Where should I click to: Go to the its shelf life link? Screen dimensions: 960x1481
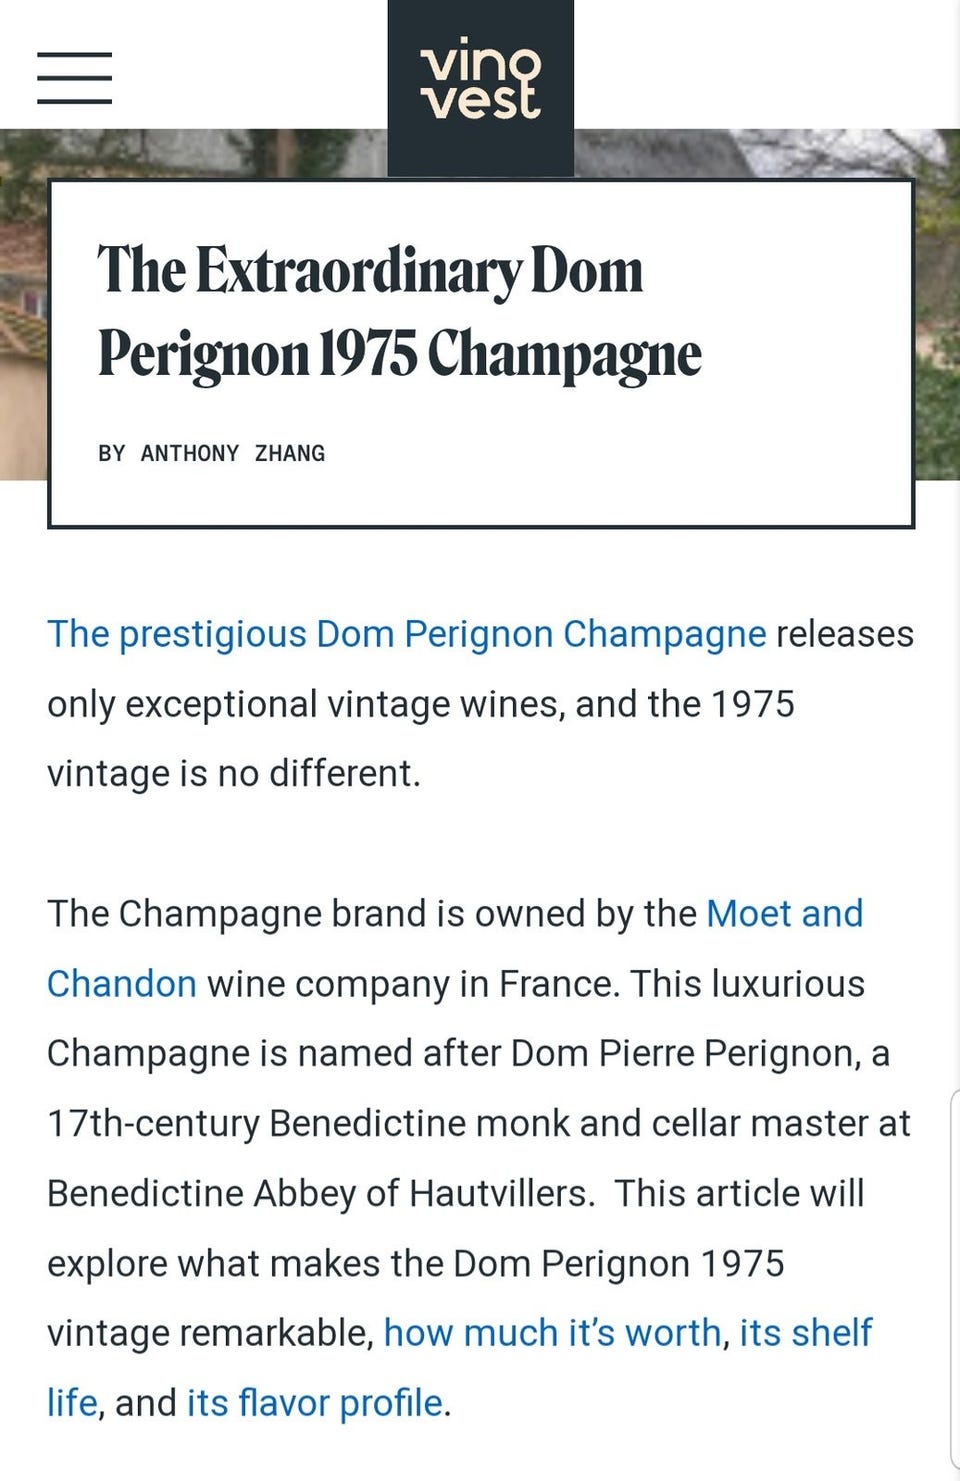point(805,1333)
